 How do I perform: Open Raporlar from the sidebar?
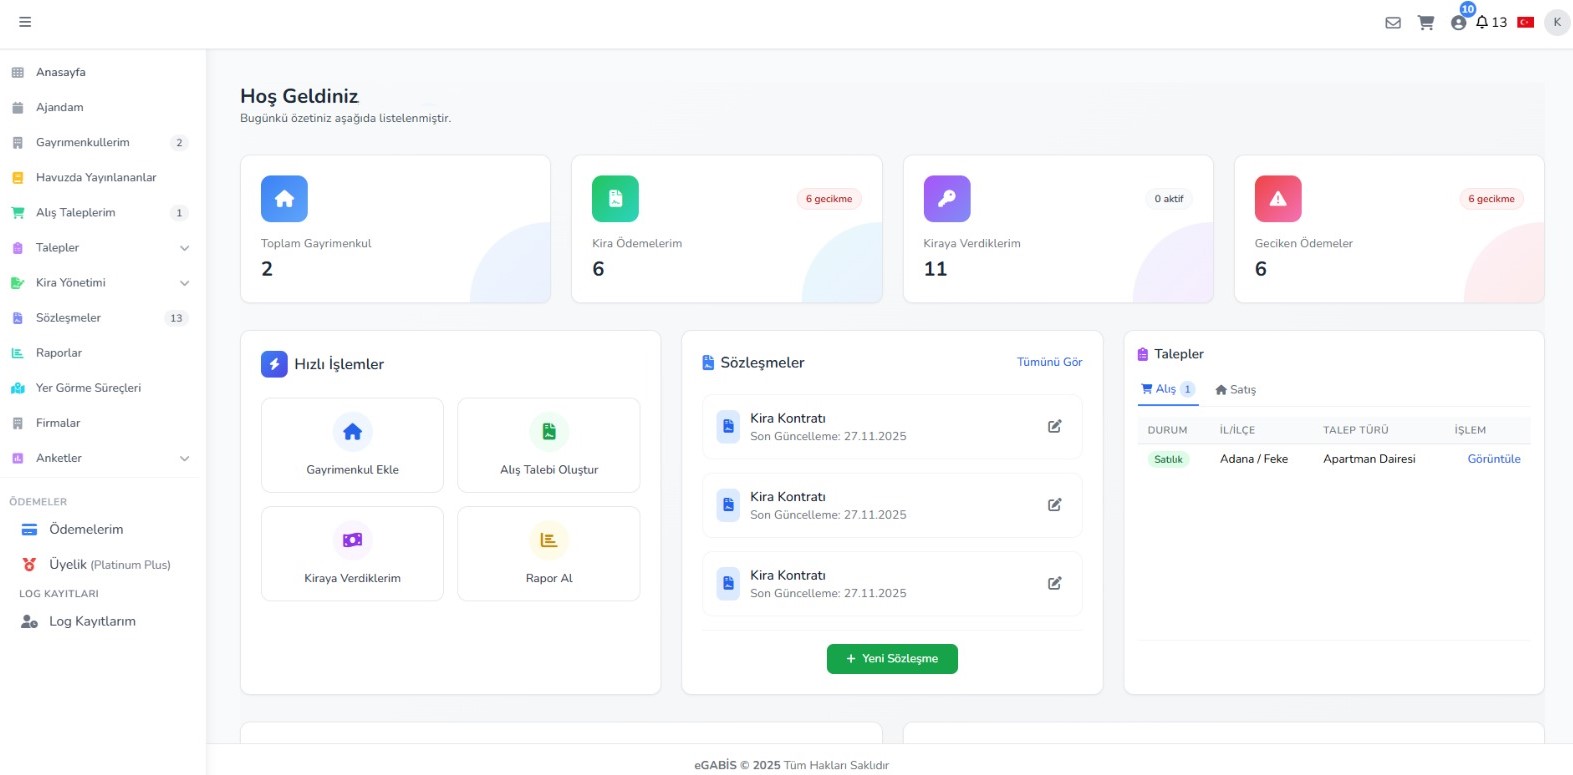click(x=59, y=353)
